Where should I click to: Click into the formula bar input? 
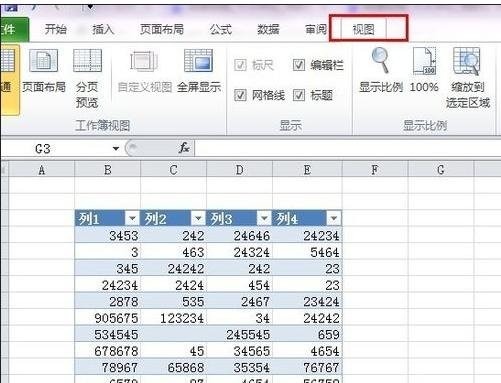[347, 148]
